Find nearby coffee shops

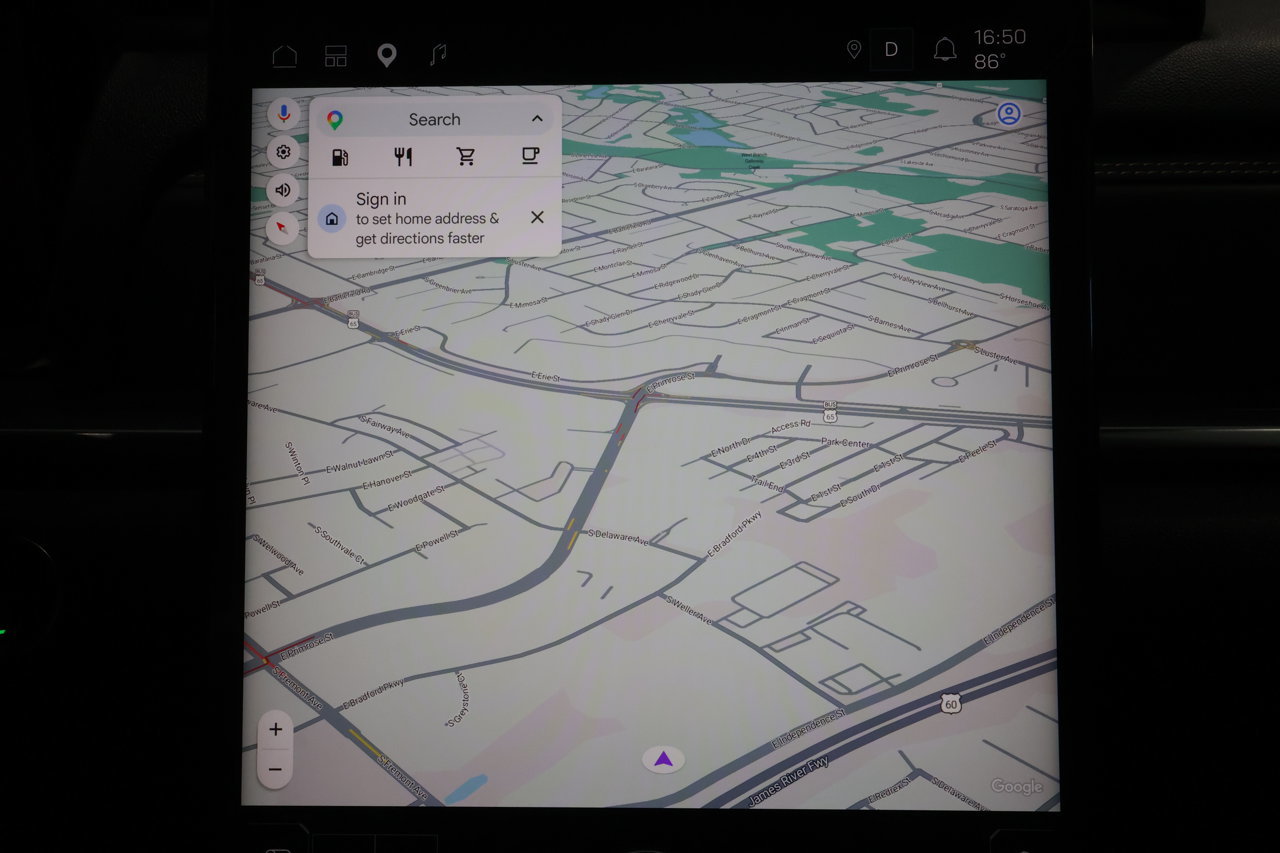tap(530, 156)
